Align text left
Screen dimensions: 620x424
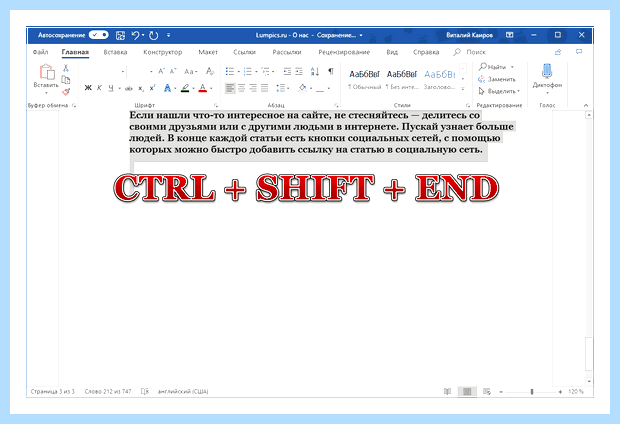point(230,88)
